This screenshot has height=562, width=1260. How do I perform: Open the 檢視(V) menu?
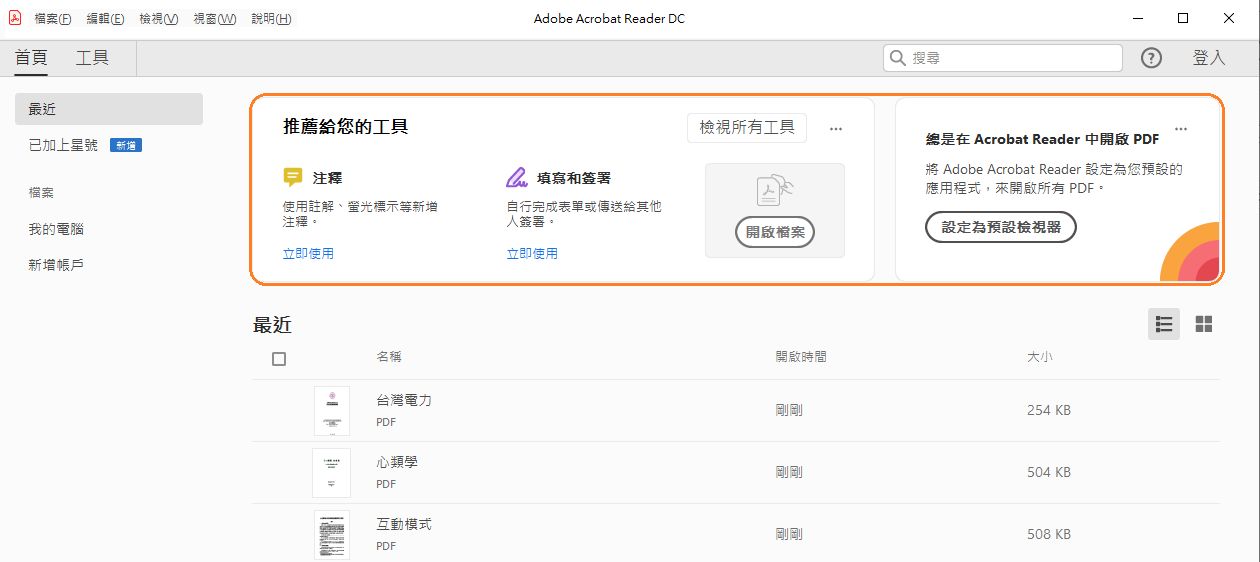pos(159,19)
